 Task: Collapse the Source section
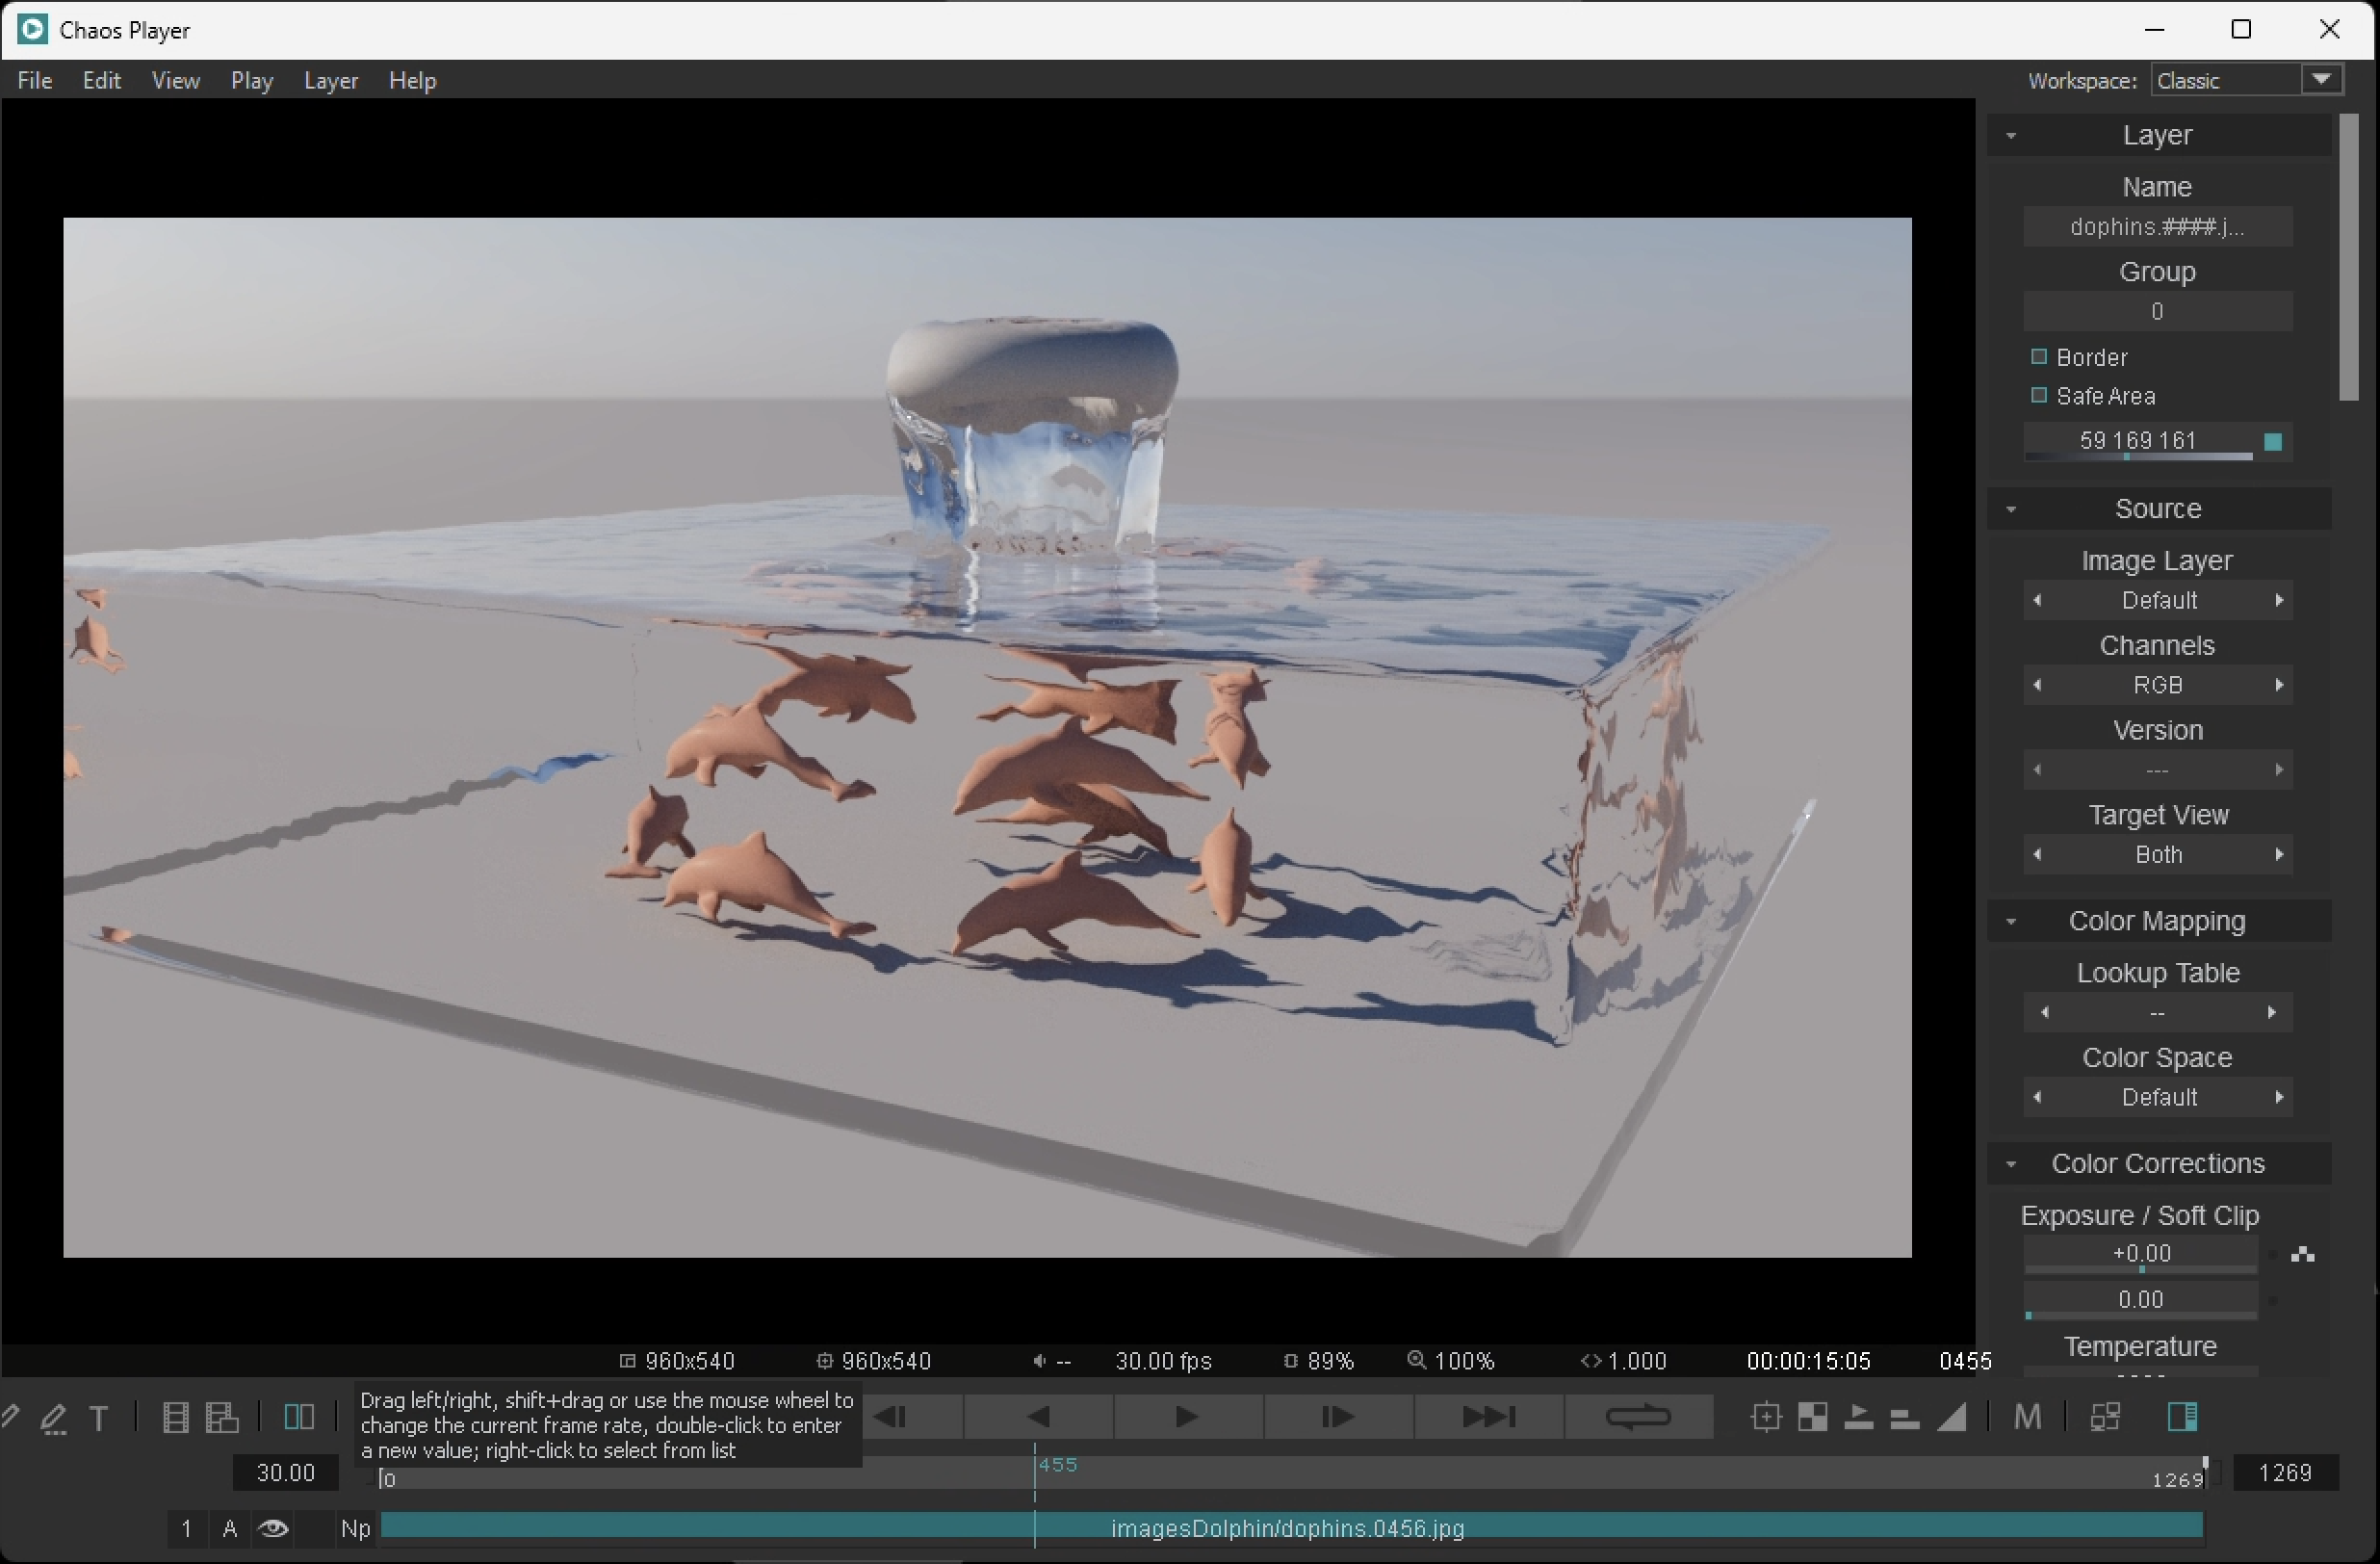point(2011,509)
